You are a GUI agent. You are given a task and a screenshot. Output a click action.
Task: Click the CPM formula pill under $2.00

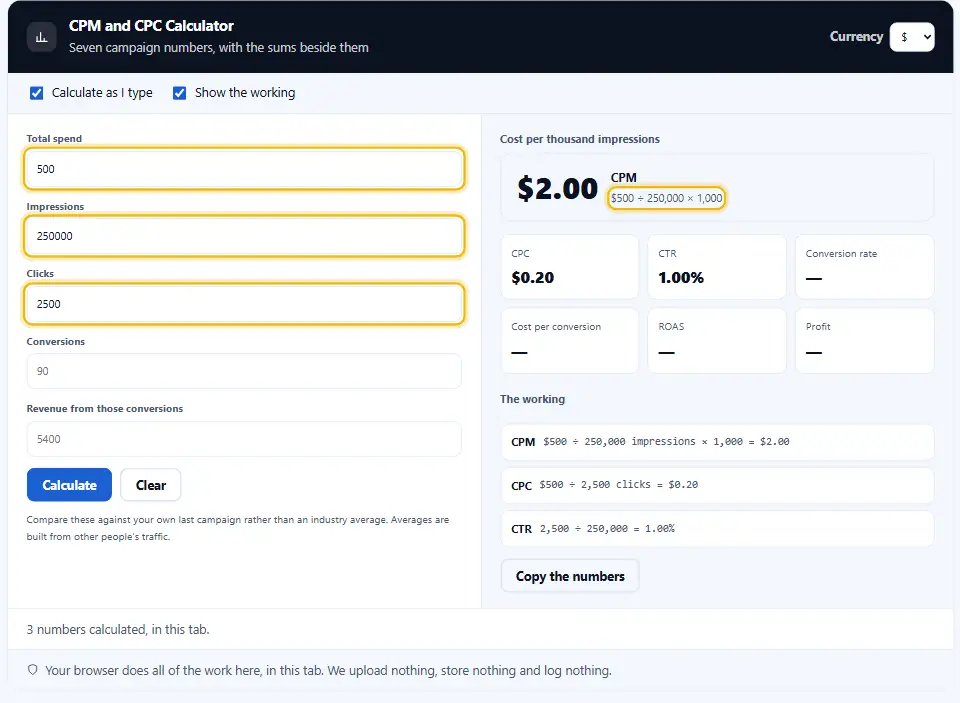[666, 198]
